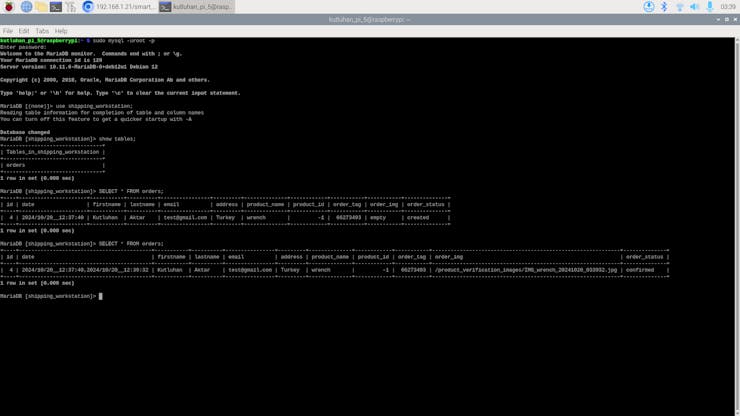Click the 'Tables_in_shipping_workstation' header
The width and height of the screenshot is (740, 416).
(52, 152)
